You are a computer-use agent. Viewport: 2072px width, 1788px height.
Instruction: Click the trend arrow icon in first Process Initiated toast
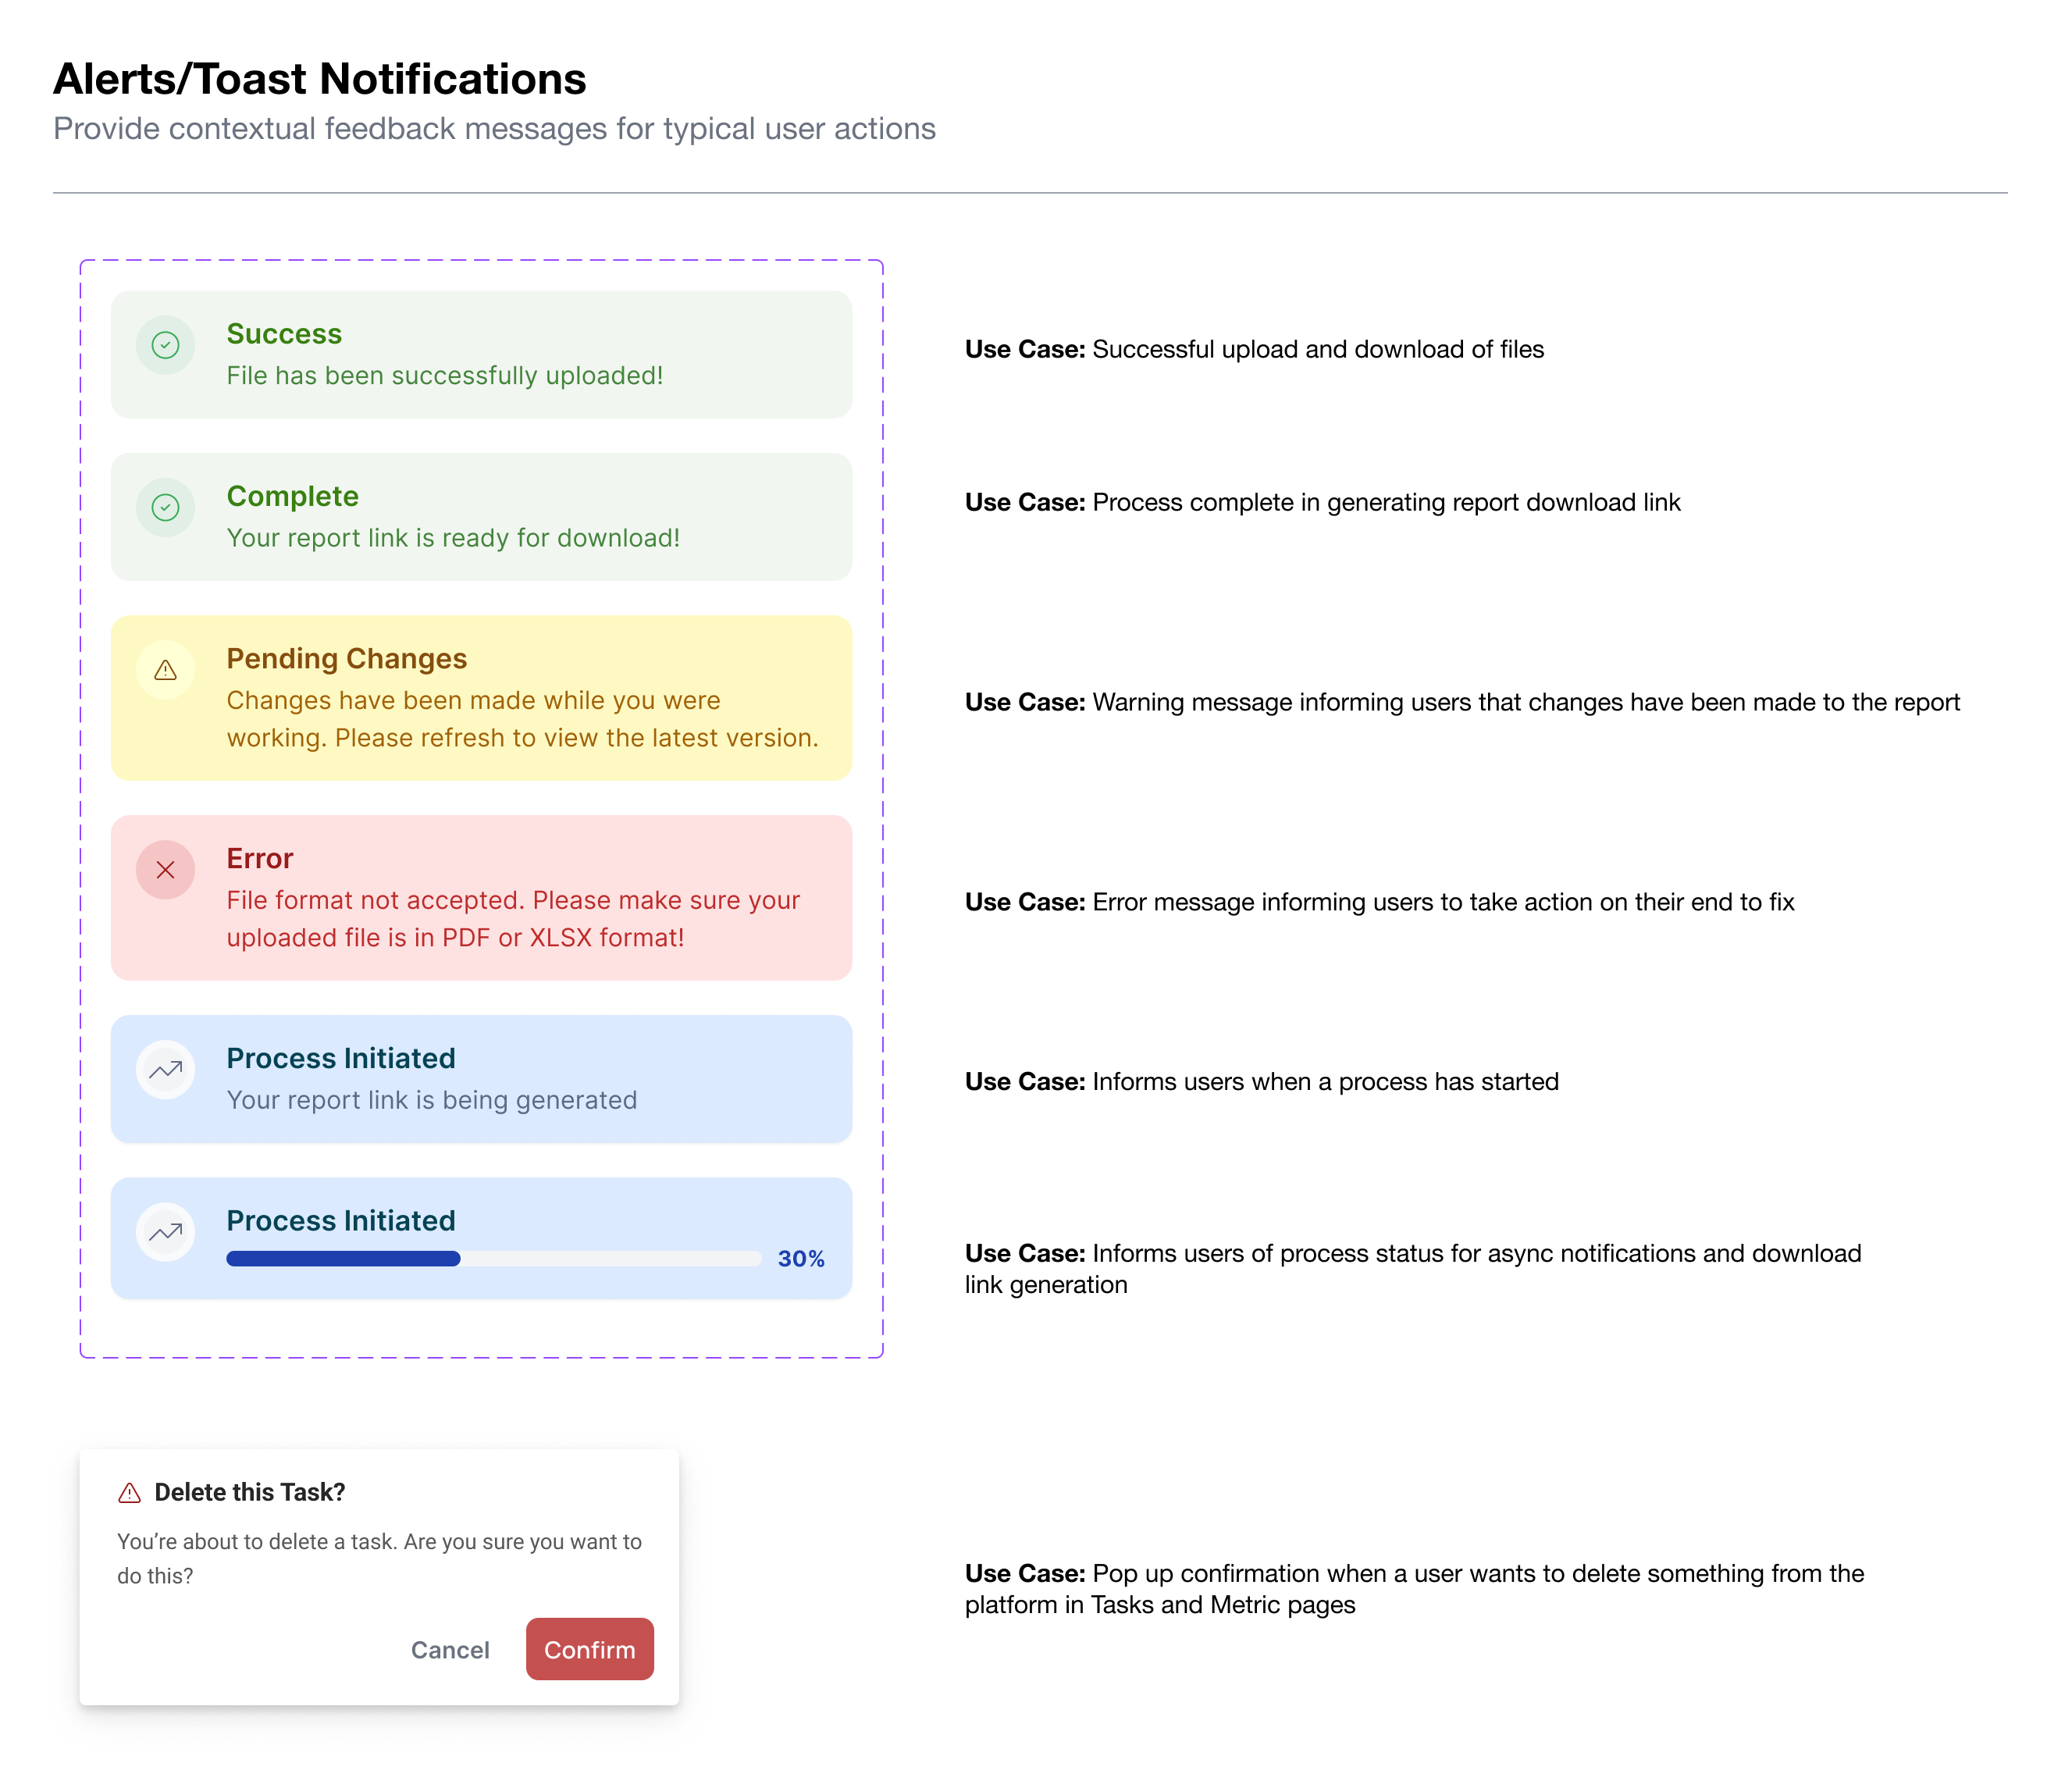[165, 1070]
